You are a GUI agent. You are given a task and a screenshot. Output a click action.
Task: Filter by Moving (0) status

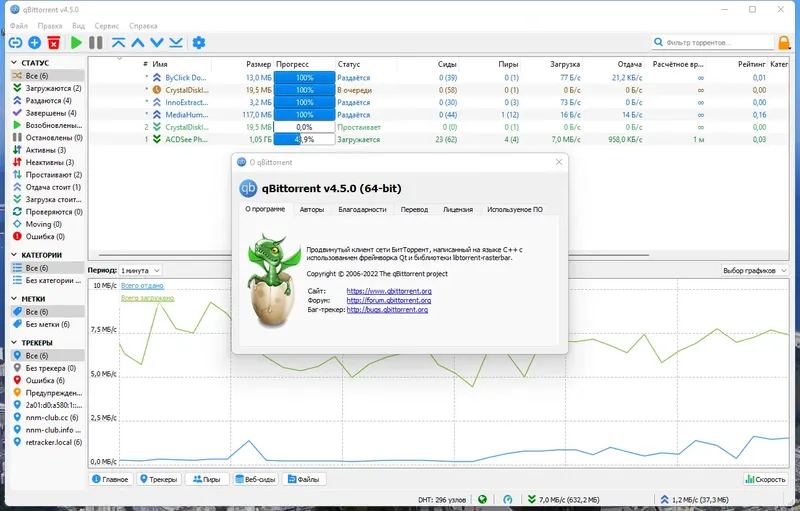tap(47, 224)
